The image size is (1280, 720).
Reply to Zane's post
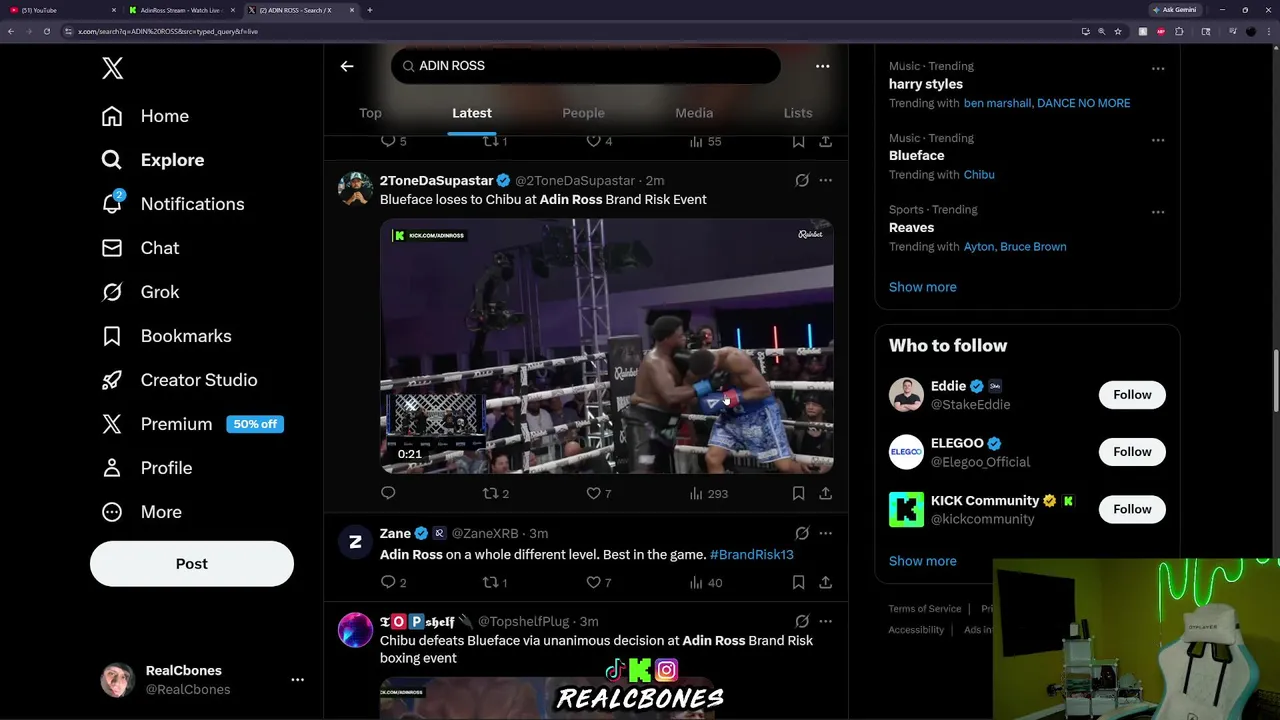coord(393,582)
